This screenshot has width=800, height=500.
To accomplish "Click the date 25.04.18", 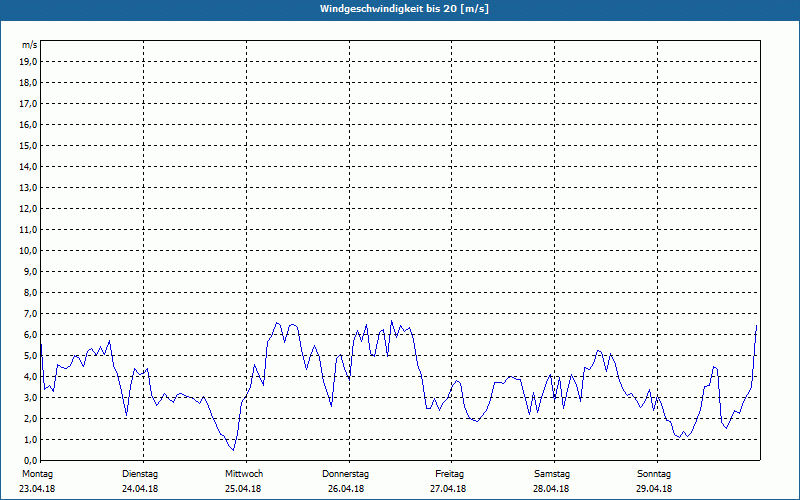I will pos(243,488).
